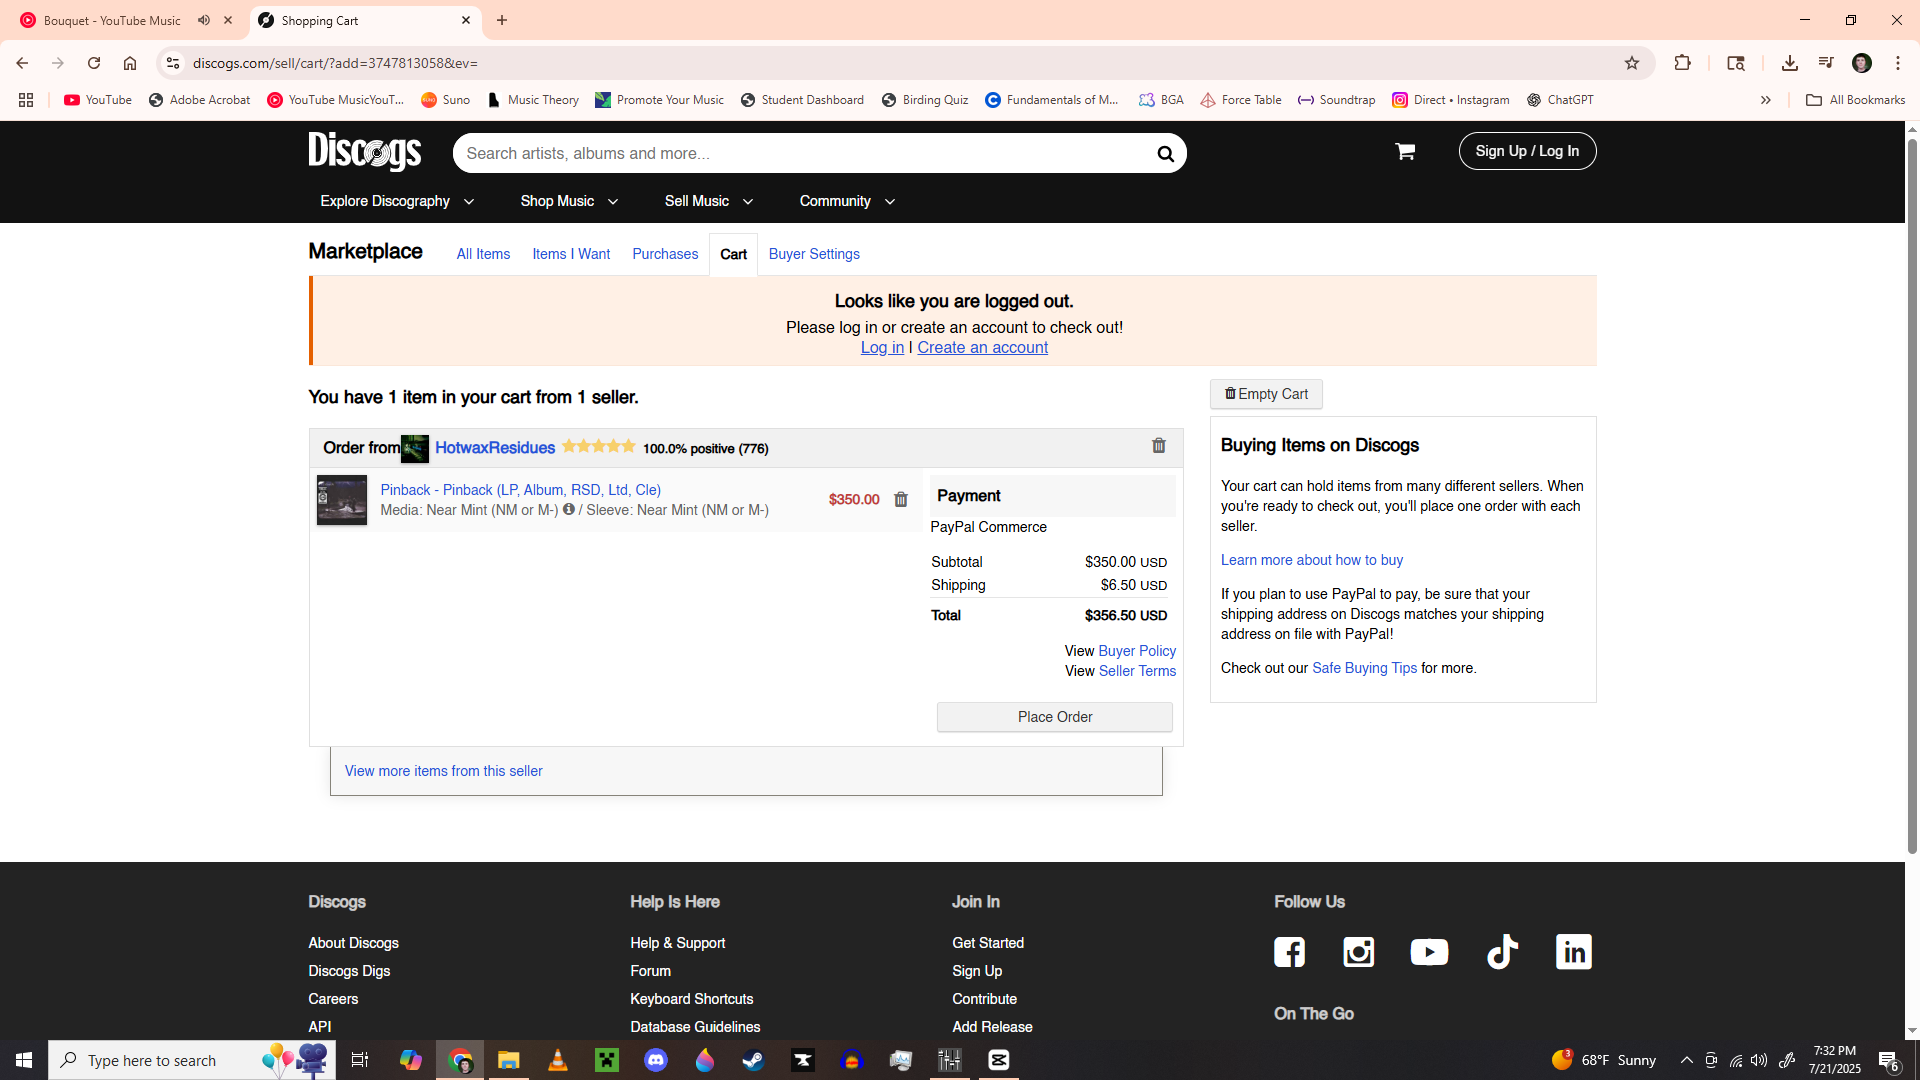Open Discord from the taskbar
The height and width of the screenshot is (1080, 1920).
[656, 1060]
